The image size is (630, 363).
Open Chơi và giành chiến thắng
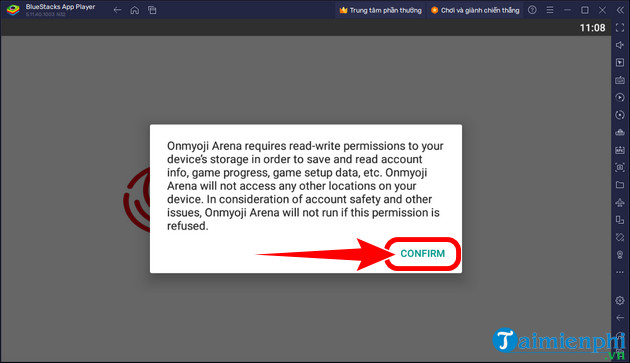point(475,10)
